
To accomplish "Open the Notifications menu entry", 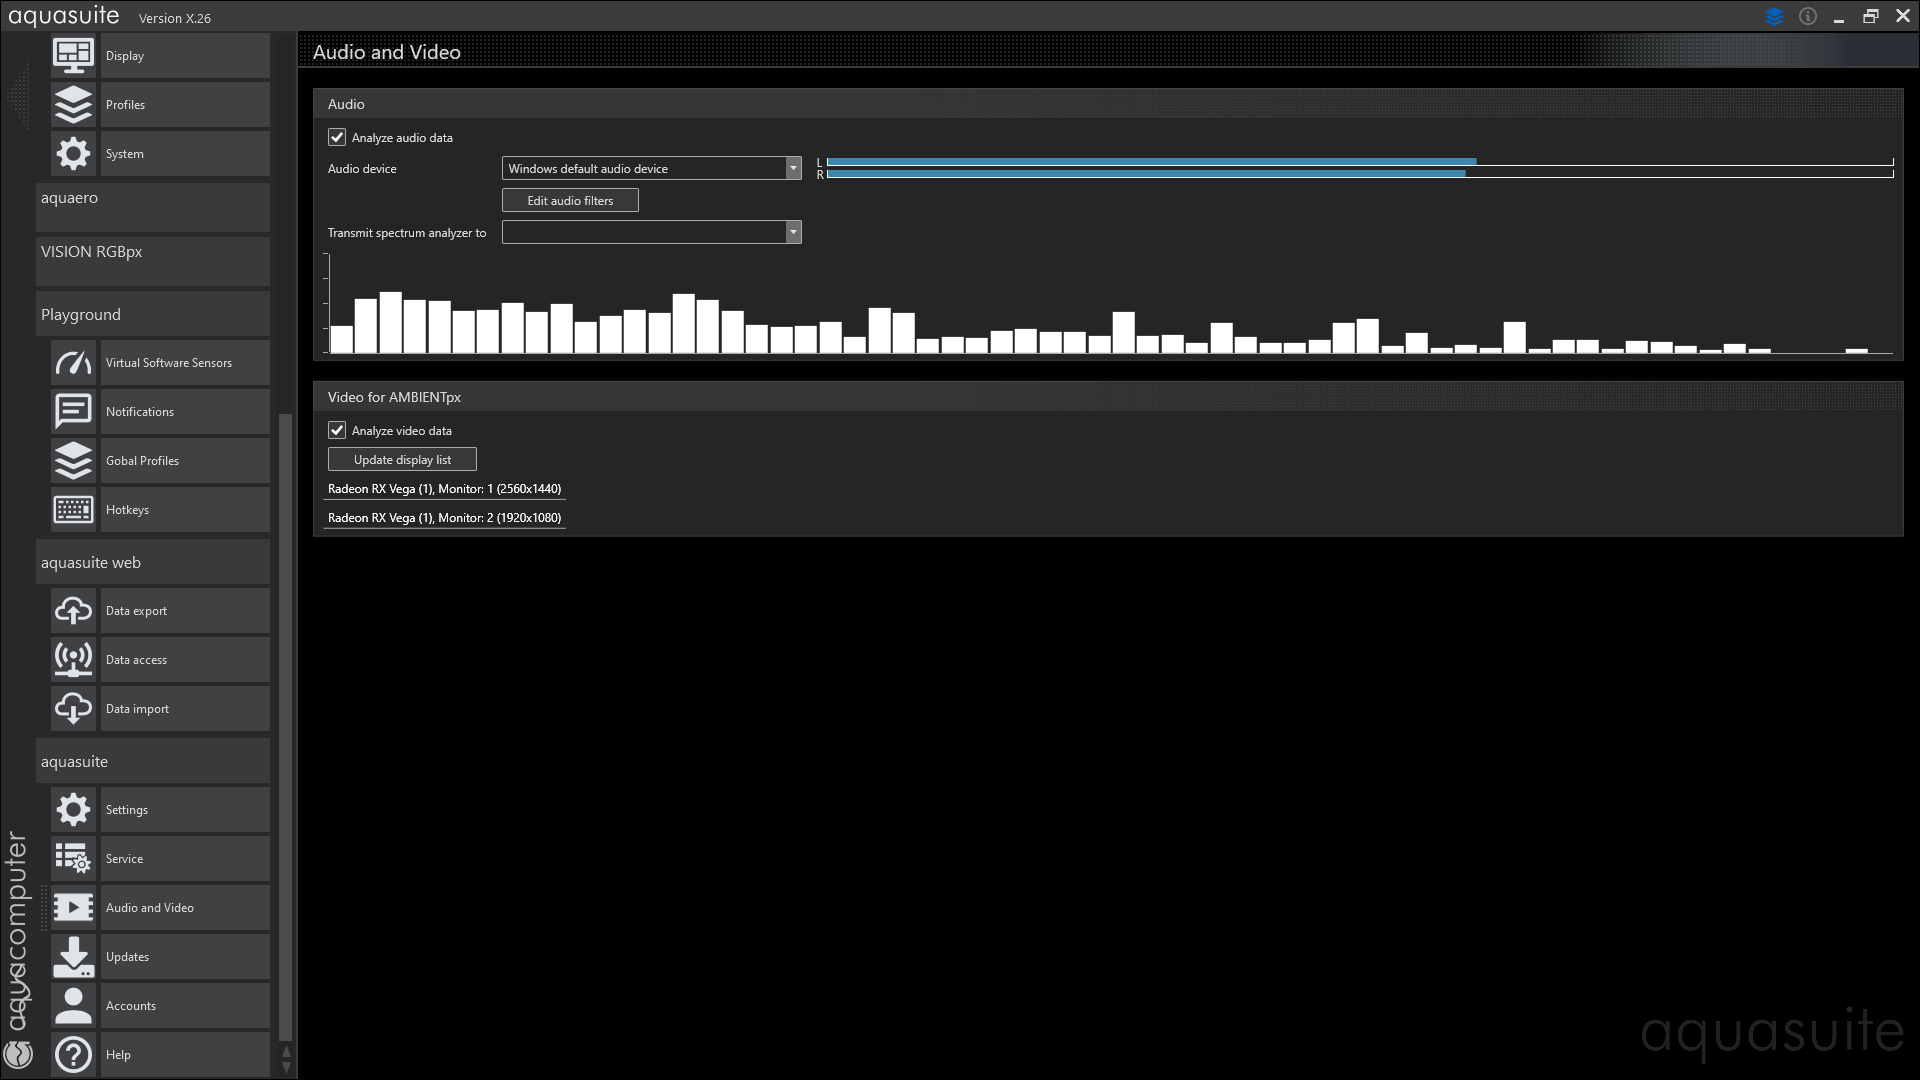I will pyautogui.click(x=185, y=411).
